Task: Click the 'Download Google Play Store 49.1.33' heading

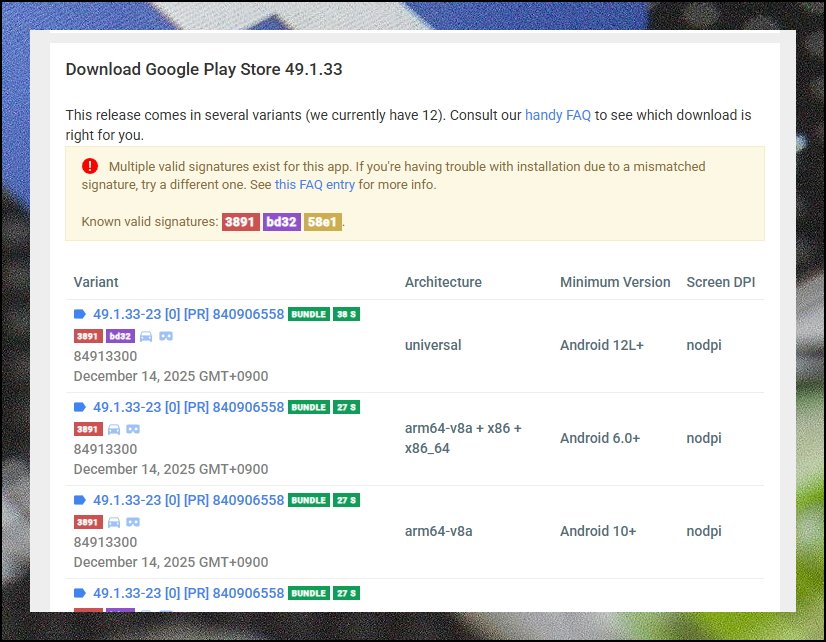Action: tap(204, 69)
